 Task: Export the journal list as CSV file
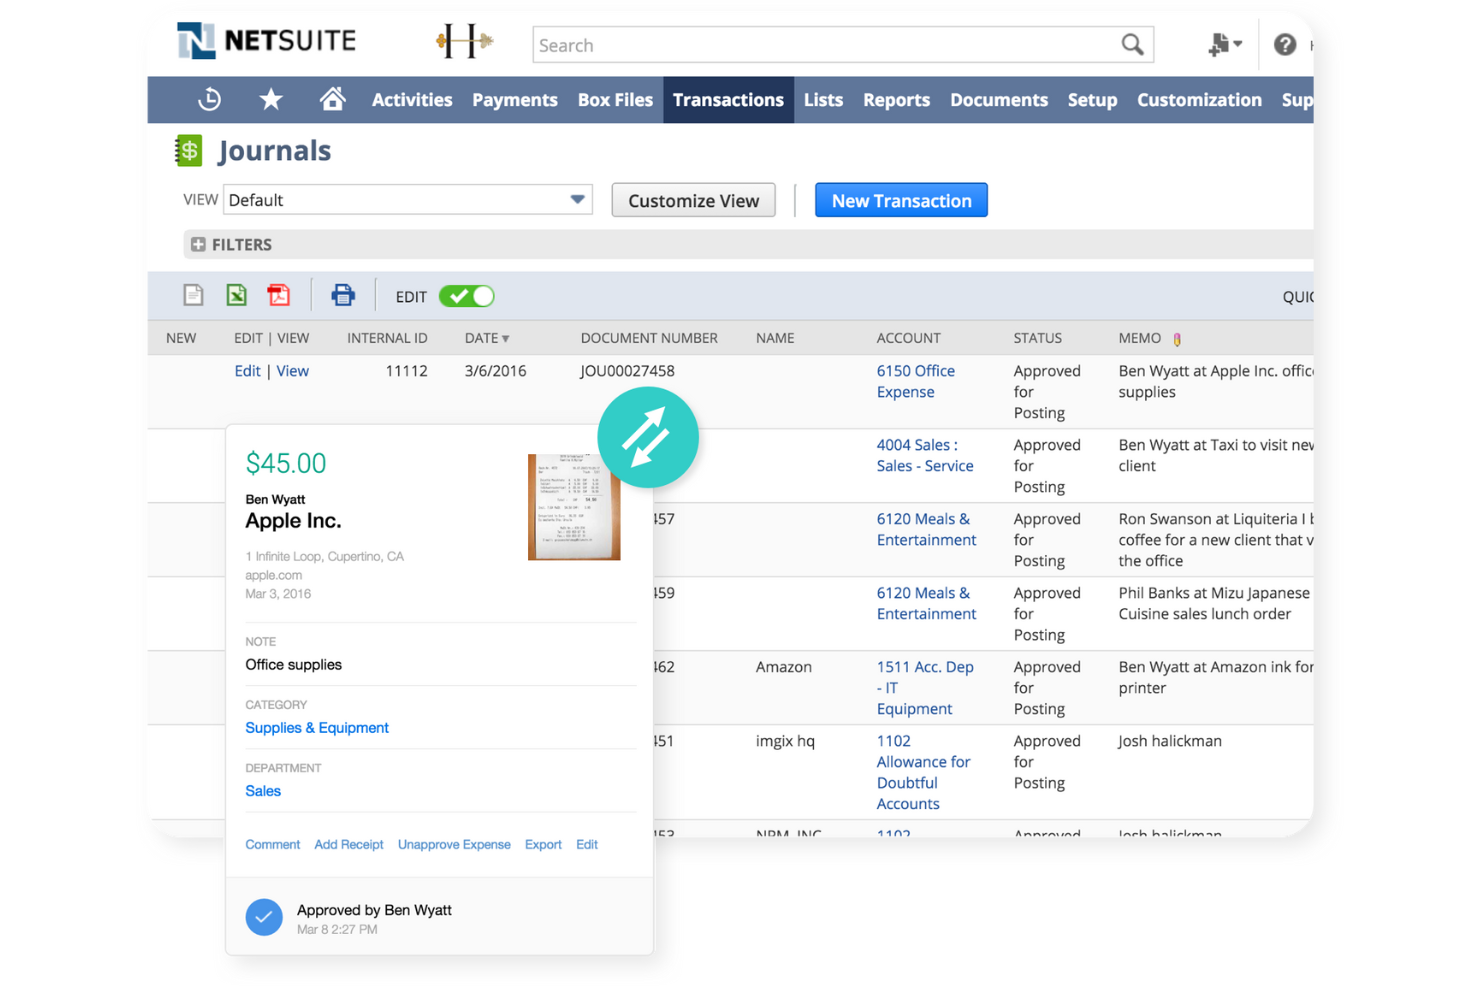193,294
